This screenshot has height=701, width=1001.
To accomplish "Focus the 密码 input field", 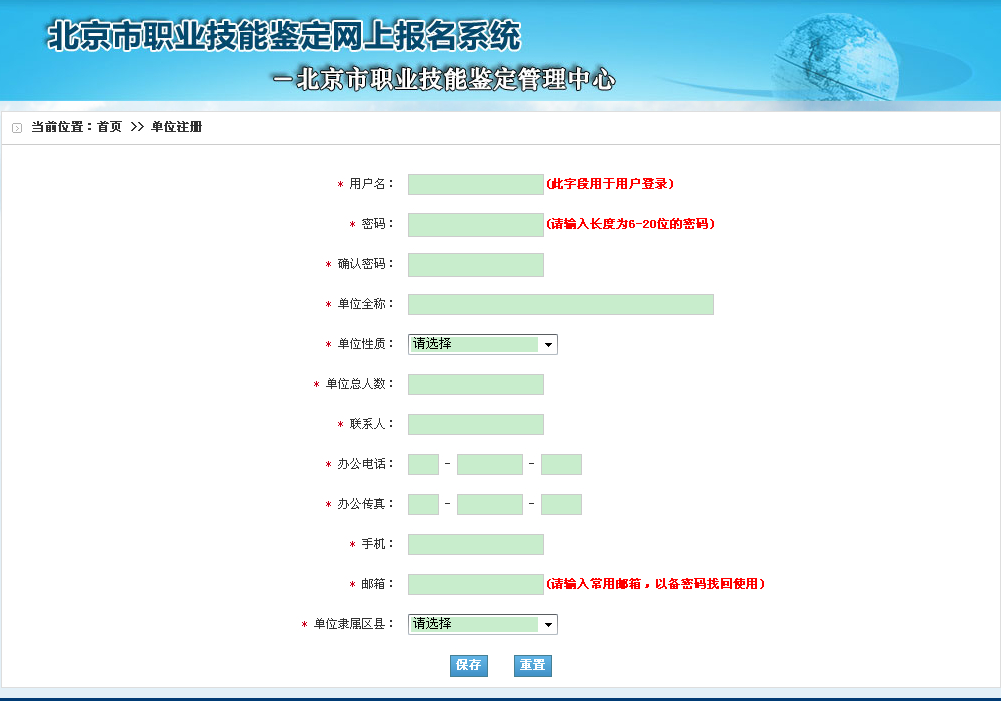I will click(476, 225).
